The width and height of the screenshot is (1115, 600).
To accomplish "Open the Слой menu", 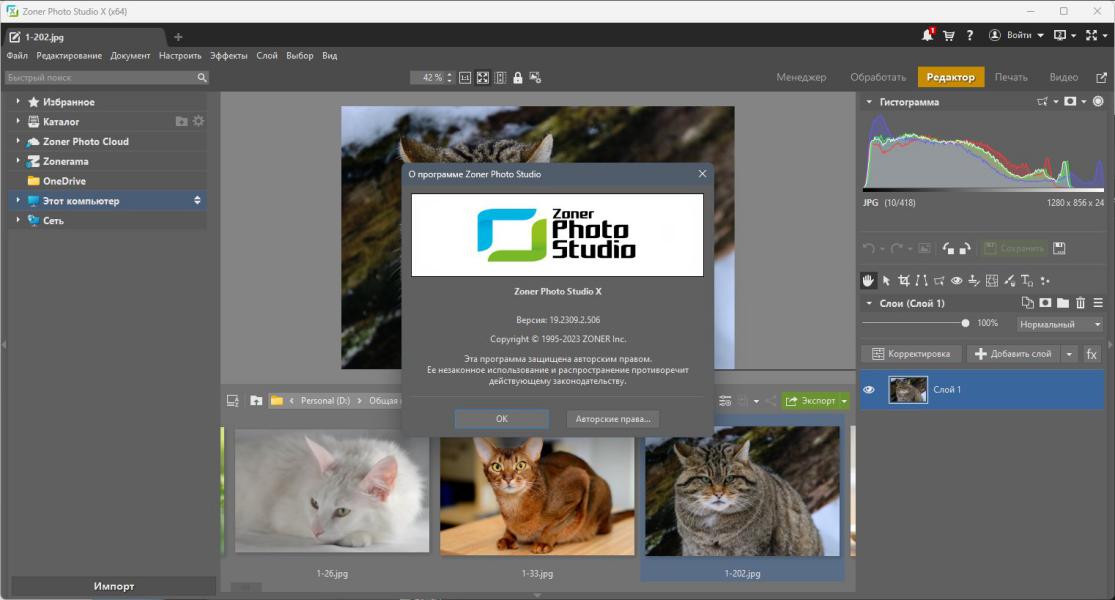I will click(267, 55).
